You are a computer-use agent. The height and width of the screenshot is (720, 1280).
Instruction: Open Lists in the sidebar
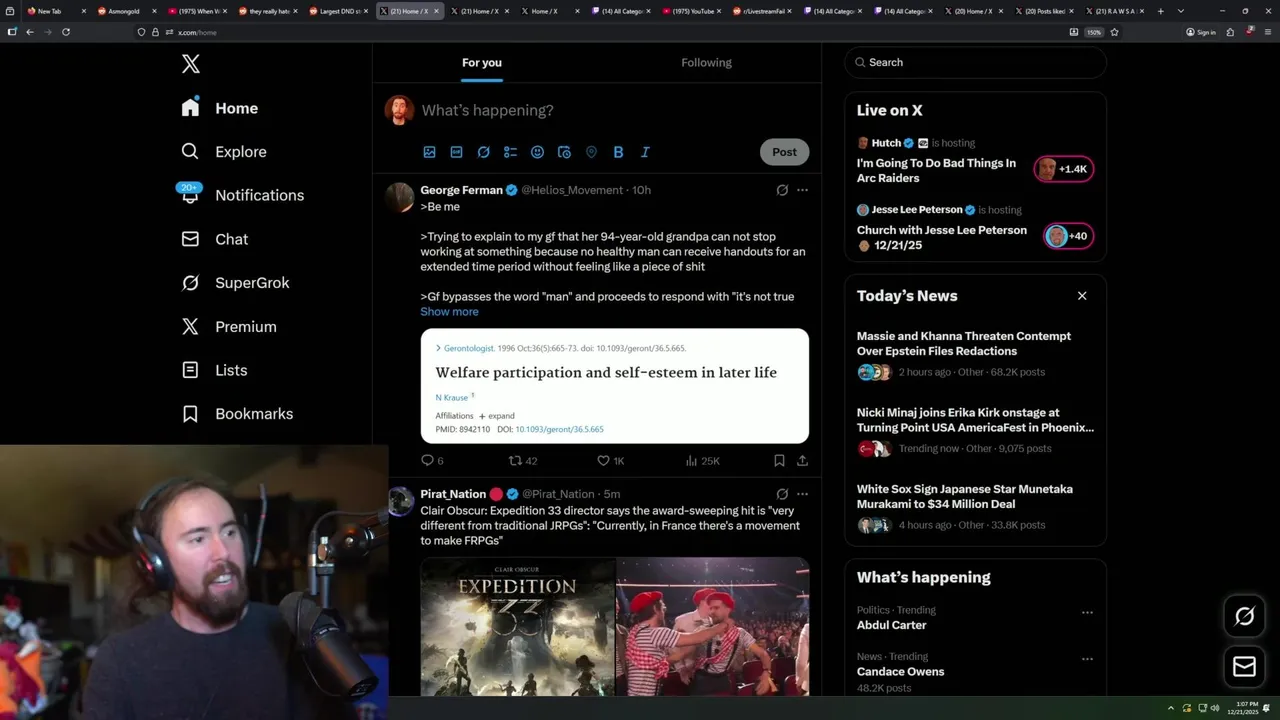point(215,370)
